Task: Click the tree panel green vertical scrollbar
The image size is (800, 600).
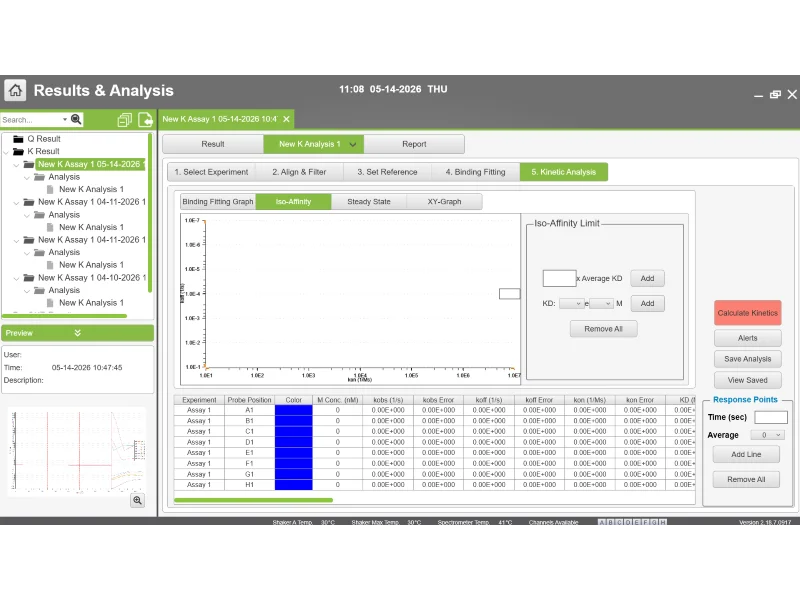Action: 150,213
